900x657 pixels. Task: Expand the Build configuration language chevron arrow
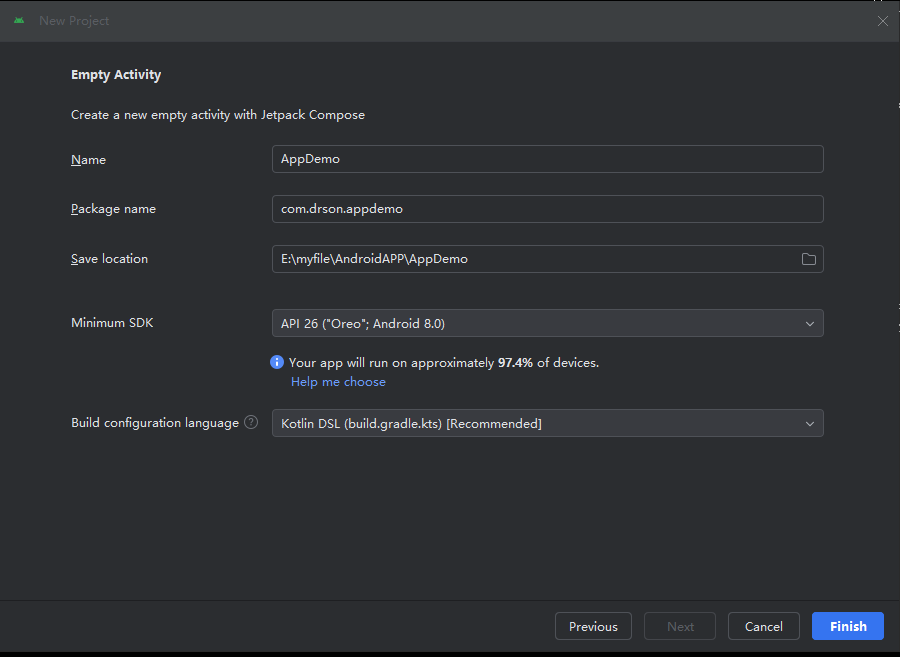809,423
